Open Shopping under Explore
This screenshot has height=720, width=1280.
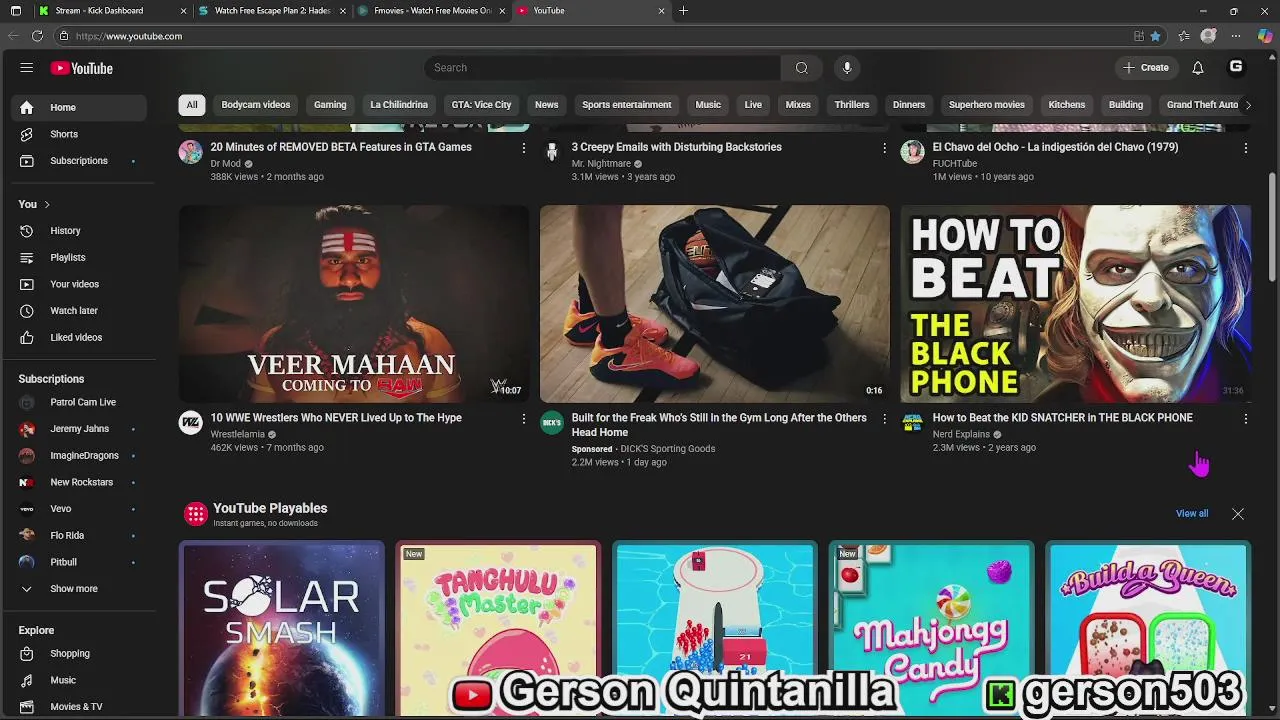tap(79, 654)
